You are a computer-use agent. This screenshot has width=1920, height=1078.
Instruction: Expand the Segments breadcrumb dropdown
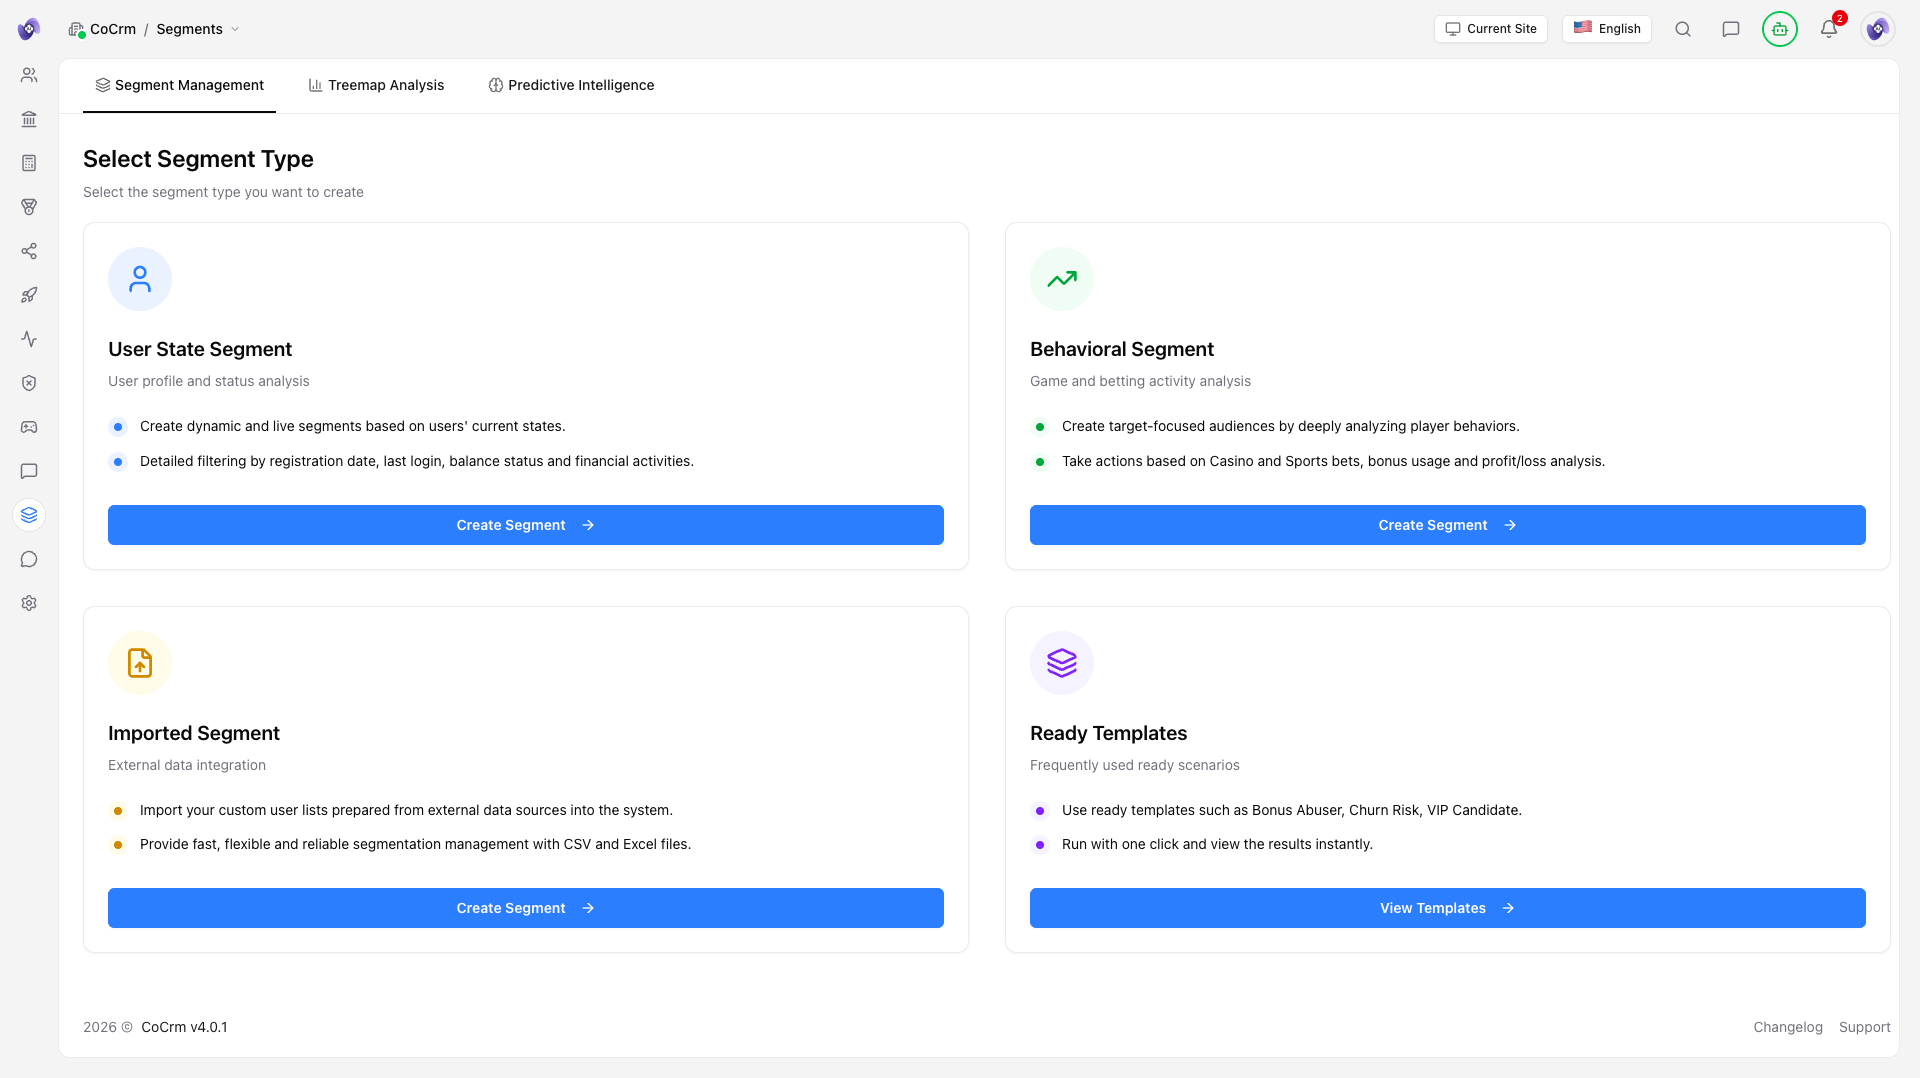click(236, 29)
